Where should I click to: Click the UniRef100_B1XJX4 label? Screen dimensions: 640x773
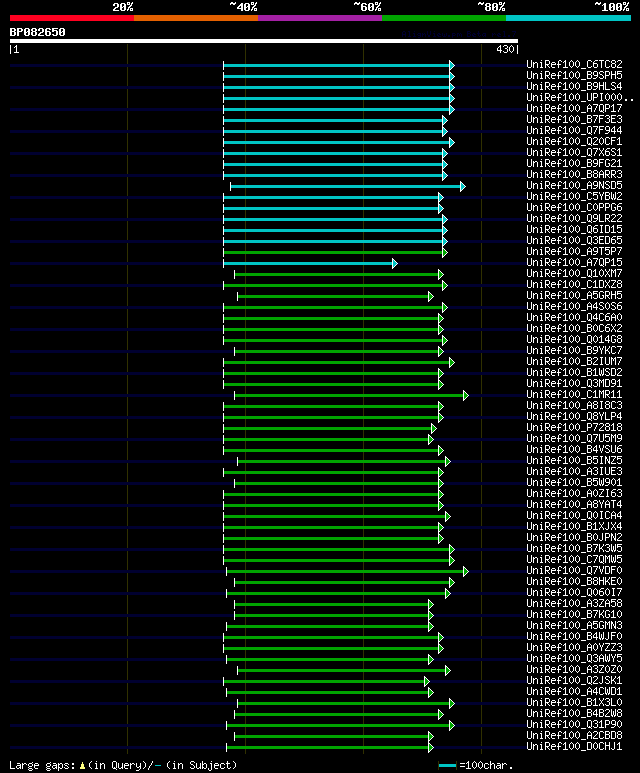click(x=574, y=527)
